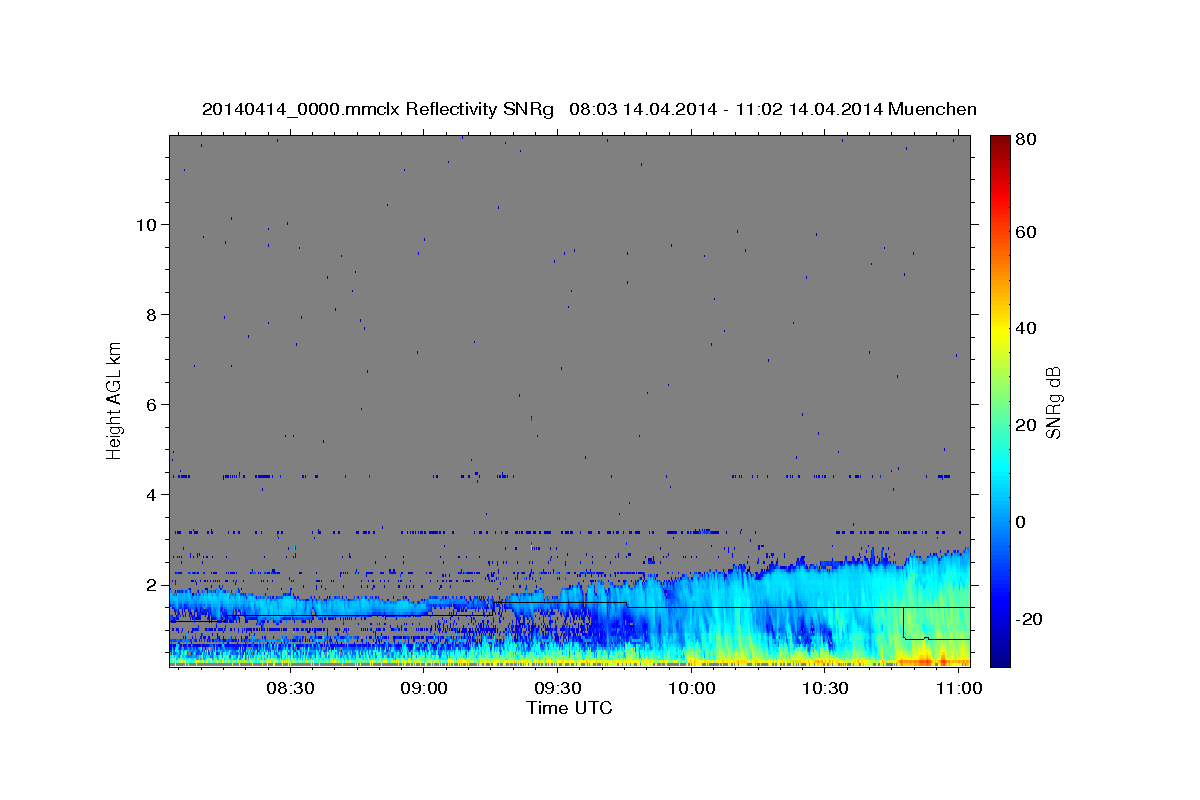Viewport: 1200px width, 800px height.
Task: Click the colorbar value -20
Action: pos(1029,619)
